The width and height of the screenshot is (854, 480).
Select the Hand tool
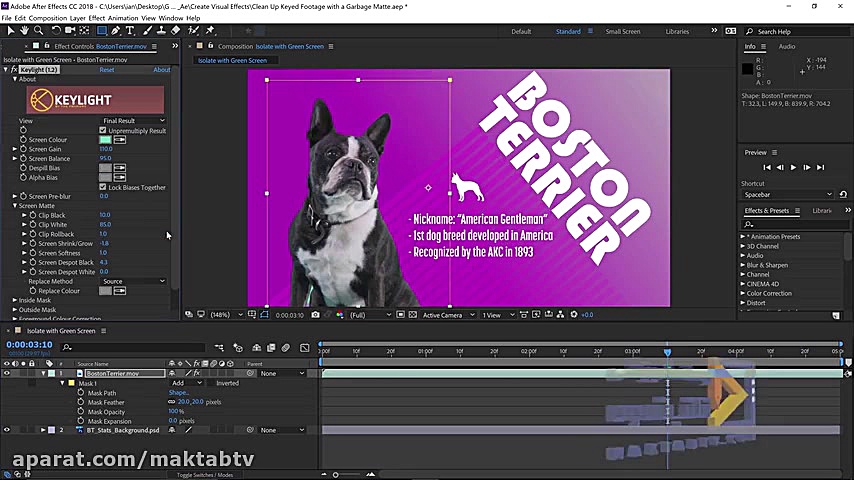(x=25, y=31)
